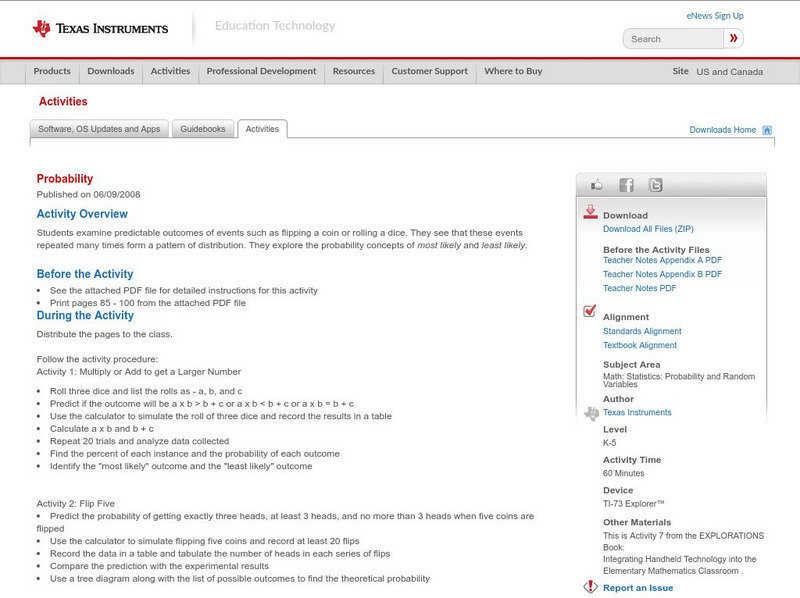This screenshot has width=800, height=598.
Task: Click 'Print pages 85 - 100' bullet
Action: [x=147, y=303]
